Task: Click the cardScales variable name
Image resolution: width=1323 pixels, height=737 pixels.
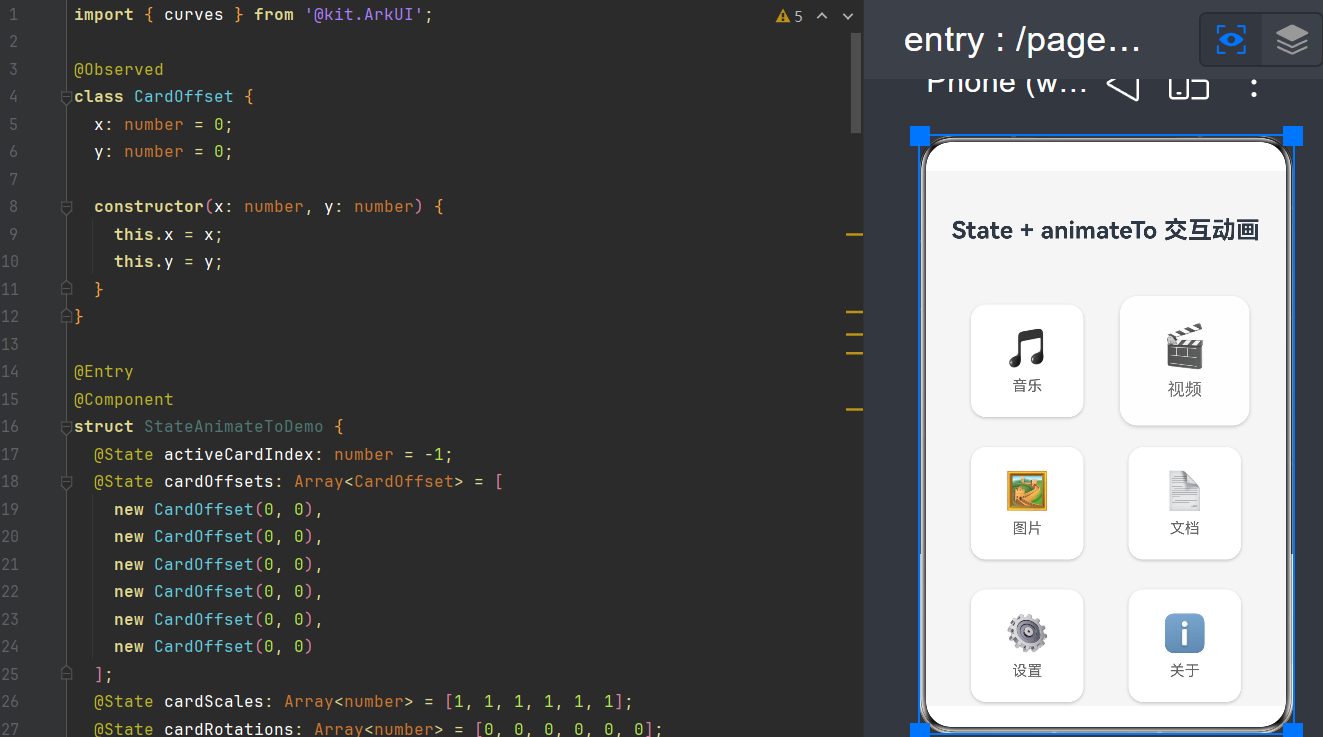Action: coord(214,702)
